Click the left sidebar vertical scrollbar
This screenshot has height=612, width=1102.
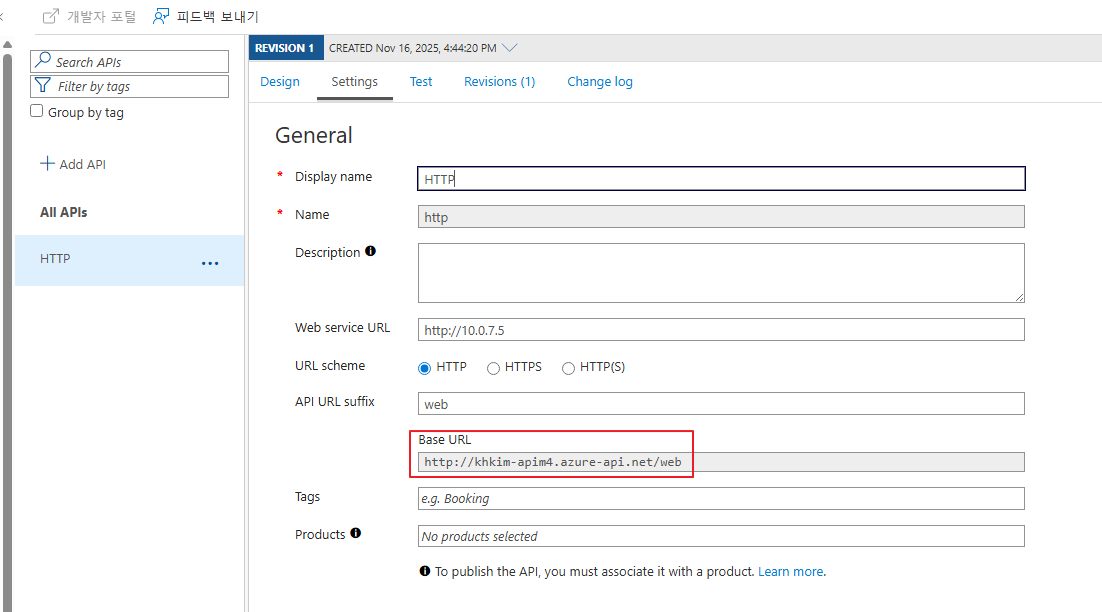coord(7,330)
